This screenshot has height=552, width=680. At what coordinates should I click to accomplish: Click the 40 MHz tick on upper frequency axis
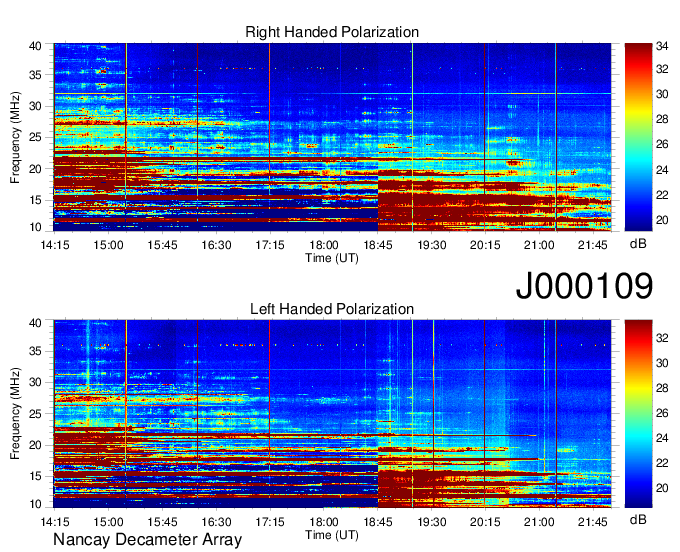pyautogui.click(x=35, y=46)
